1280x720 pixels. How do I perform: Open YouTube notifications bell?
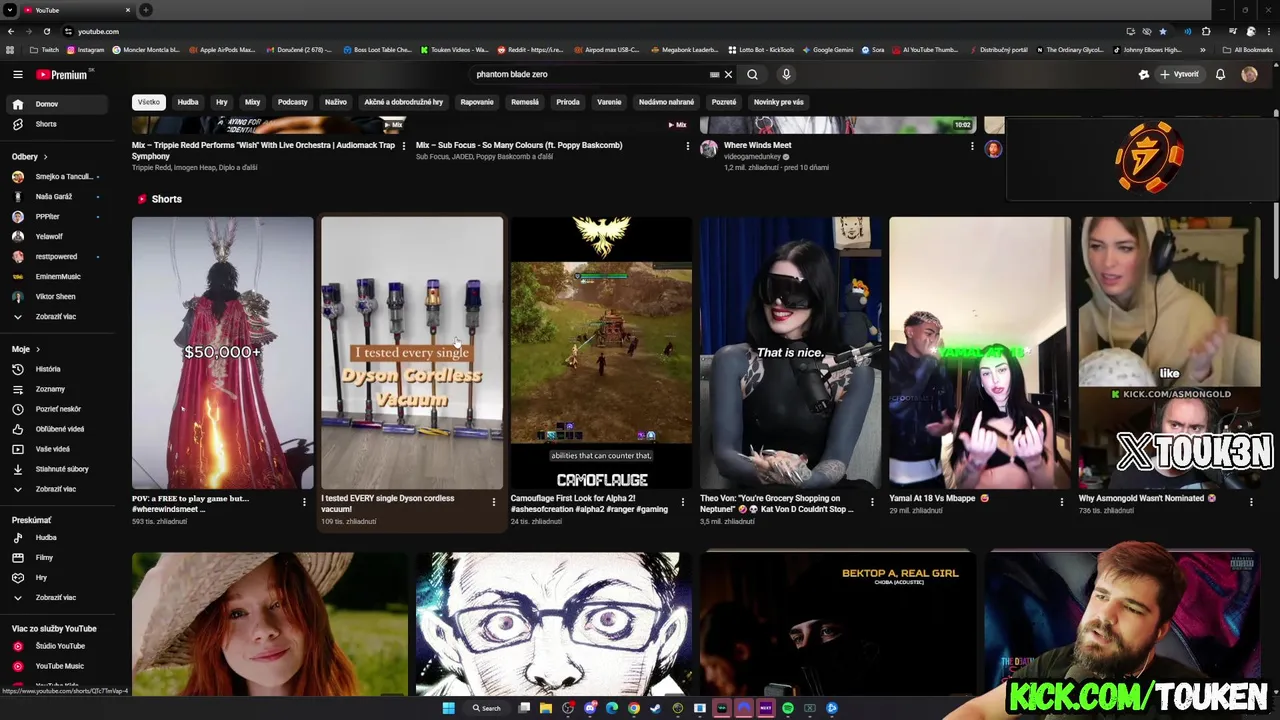tap(1220, 74)
